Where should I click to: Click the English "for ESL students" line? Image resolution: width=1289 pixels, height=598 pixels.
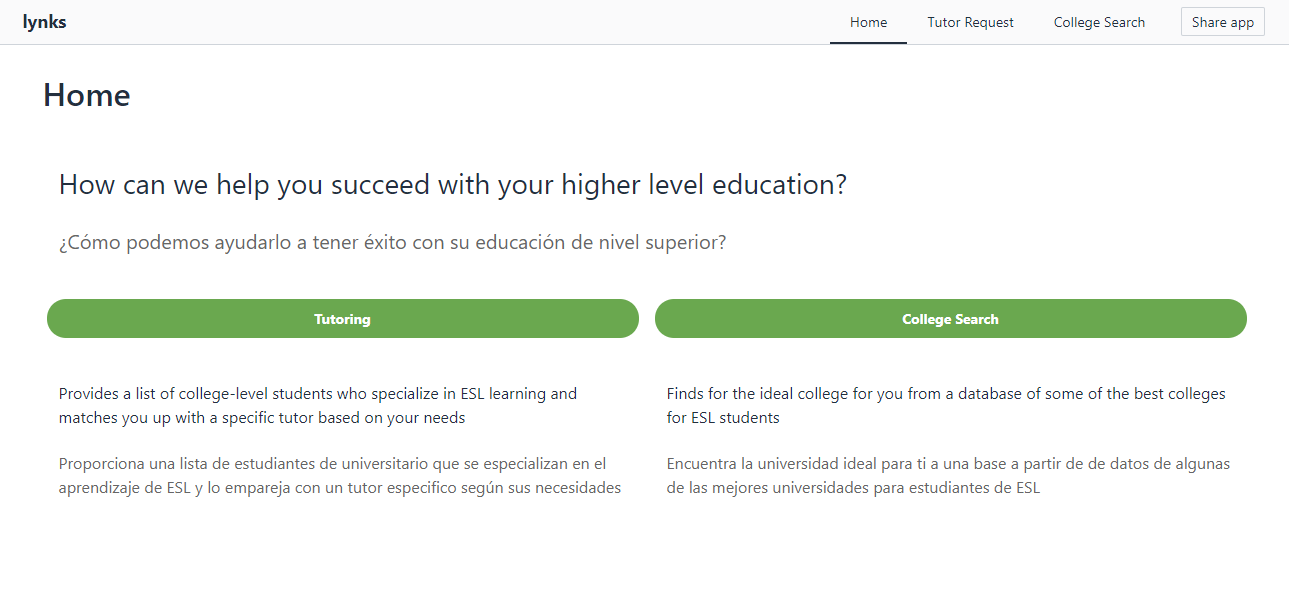tap(723, 418)
